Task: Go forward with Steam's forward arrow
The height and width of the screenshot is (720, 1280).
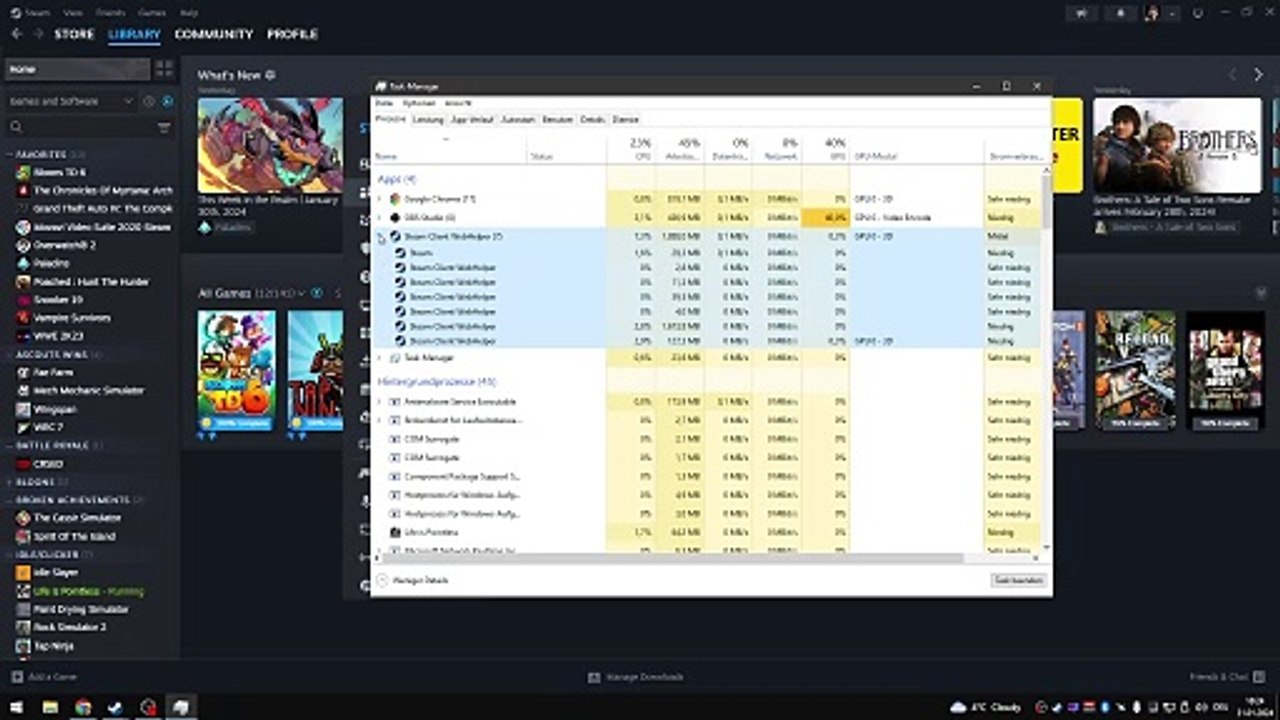Action: tap(38, 34)
